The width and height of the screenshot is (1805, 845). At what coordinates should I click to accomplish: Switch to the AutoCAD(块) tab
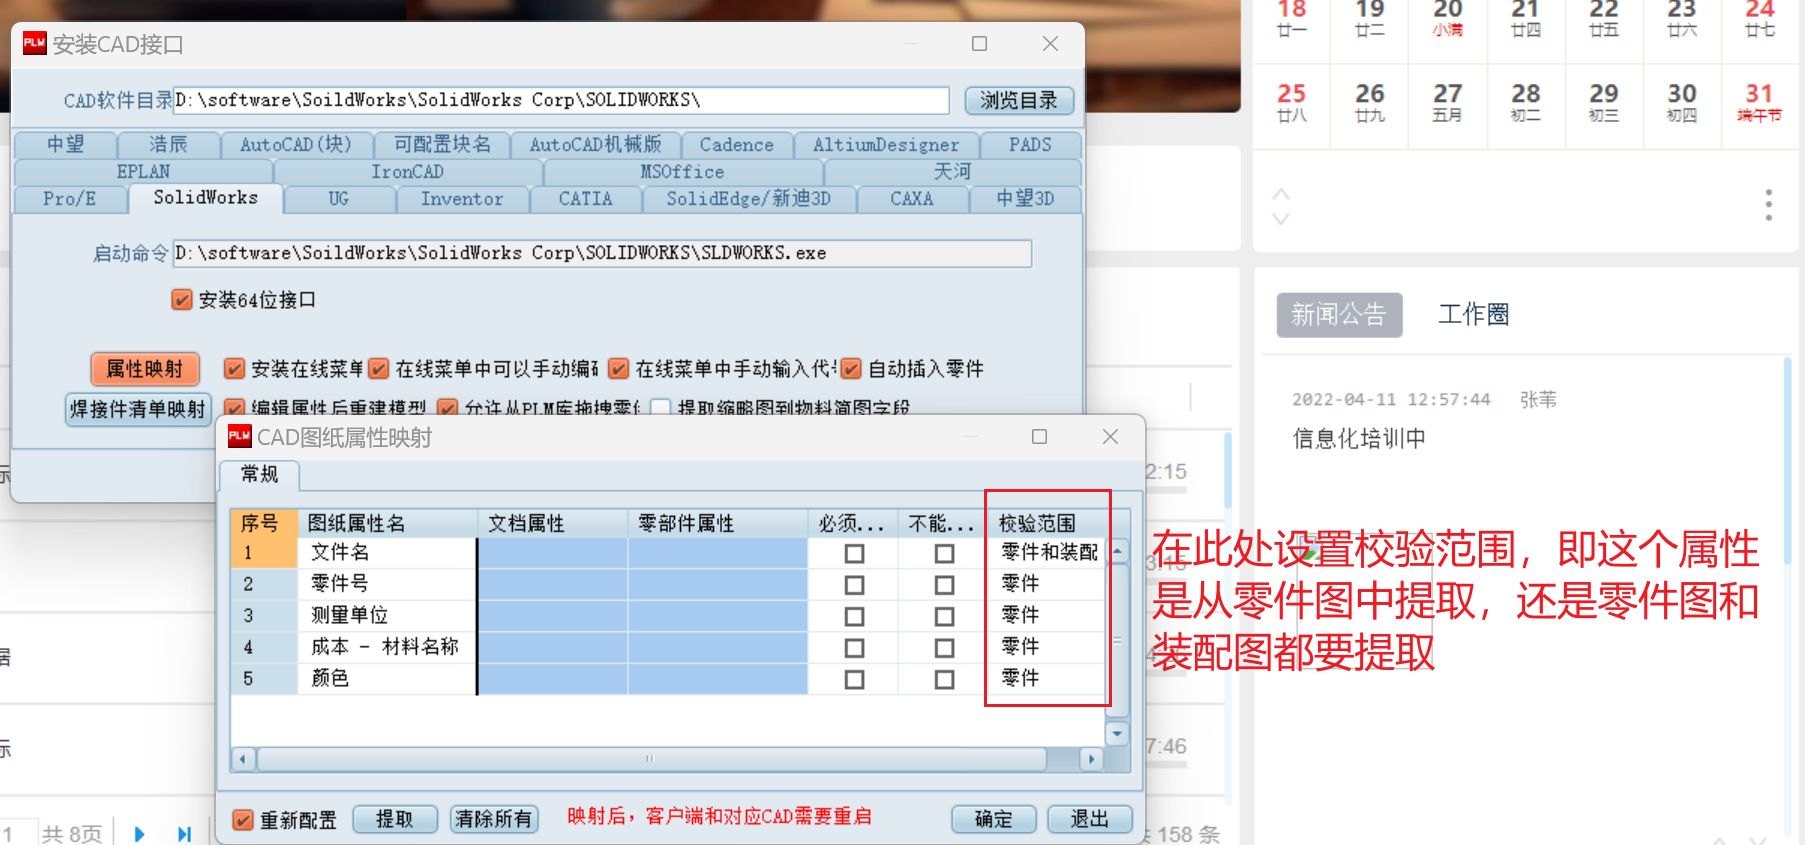296,145
